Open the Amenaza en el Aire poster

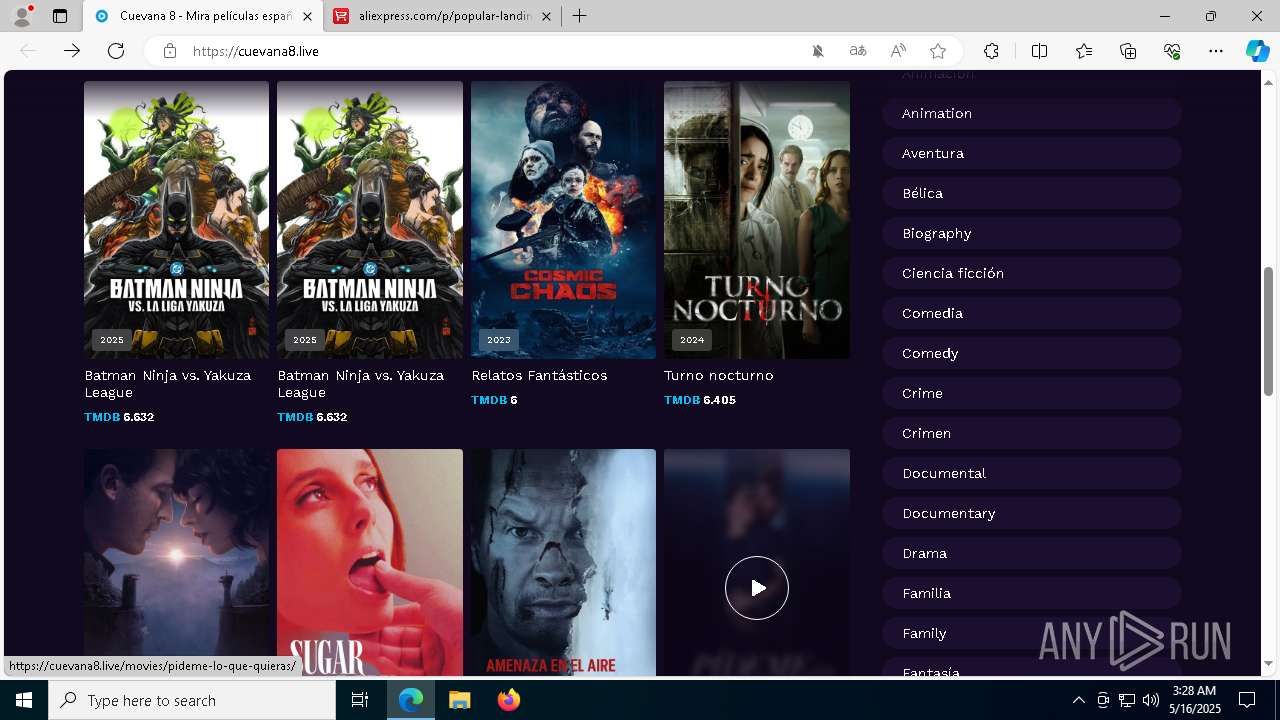pos(563,562)
